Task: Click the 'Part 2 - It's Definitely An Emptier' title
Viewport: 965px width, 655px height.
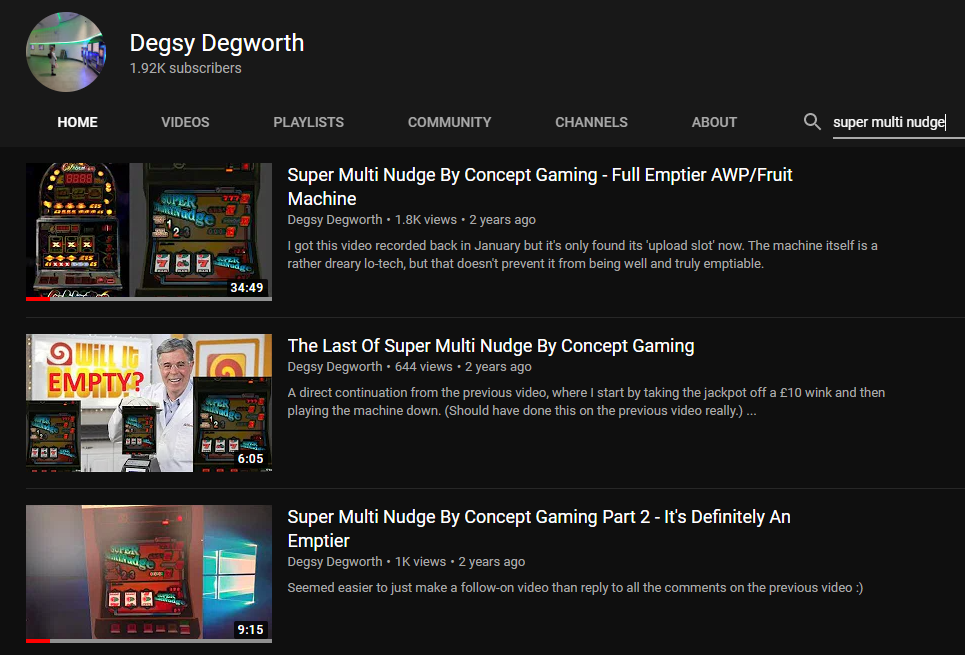Action: pyautogui.click(x=538, y=528)
